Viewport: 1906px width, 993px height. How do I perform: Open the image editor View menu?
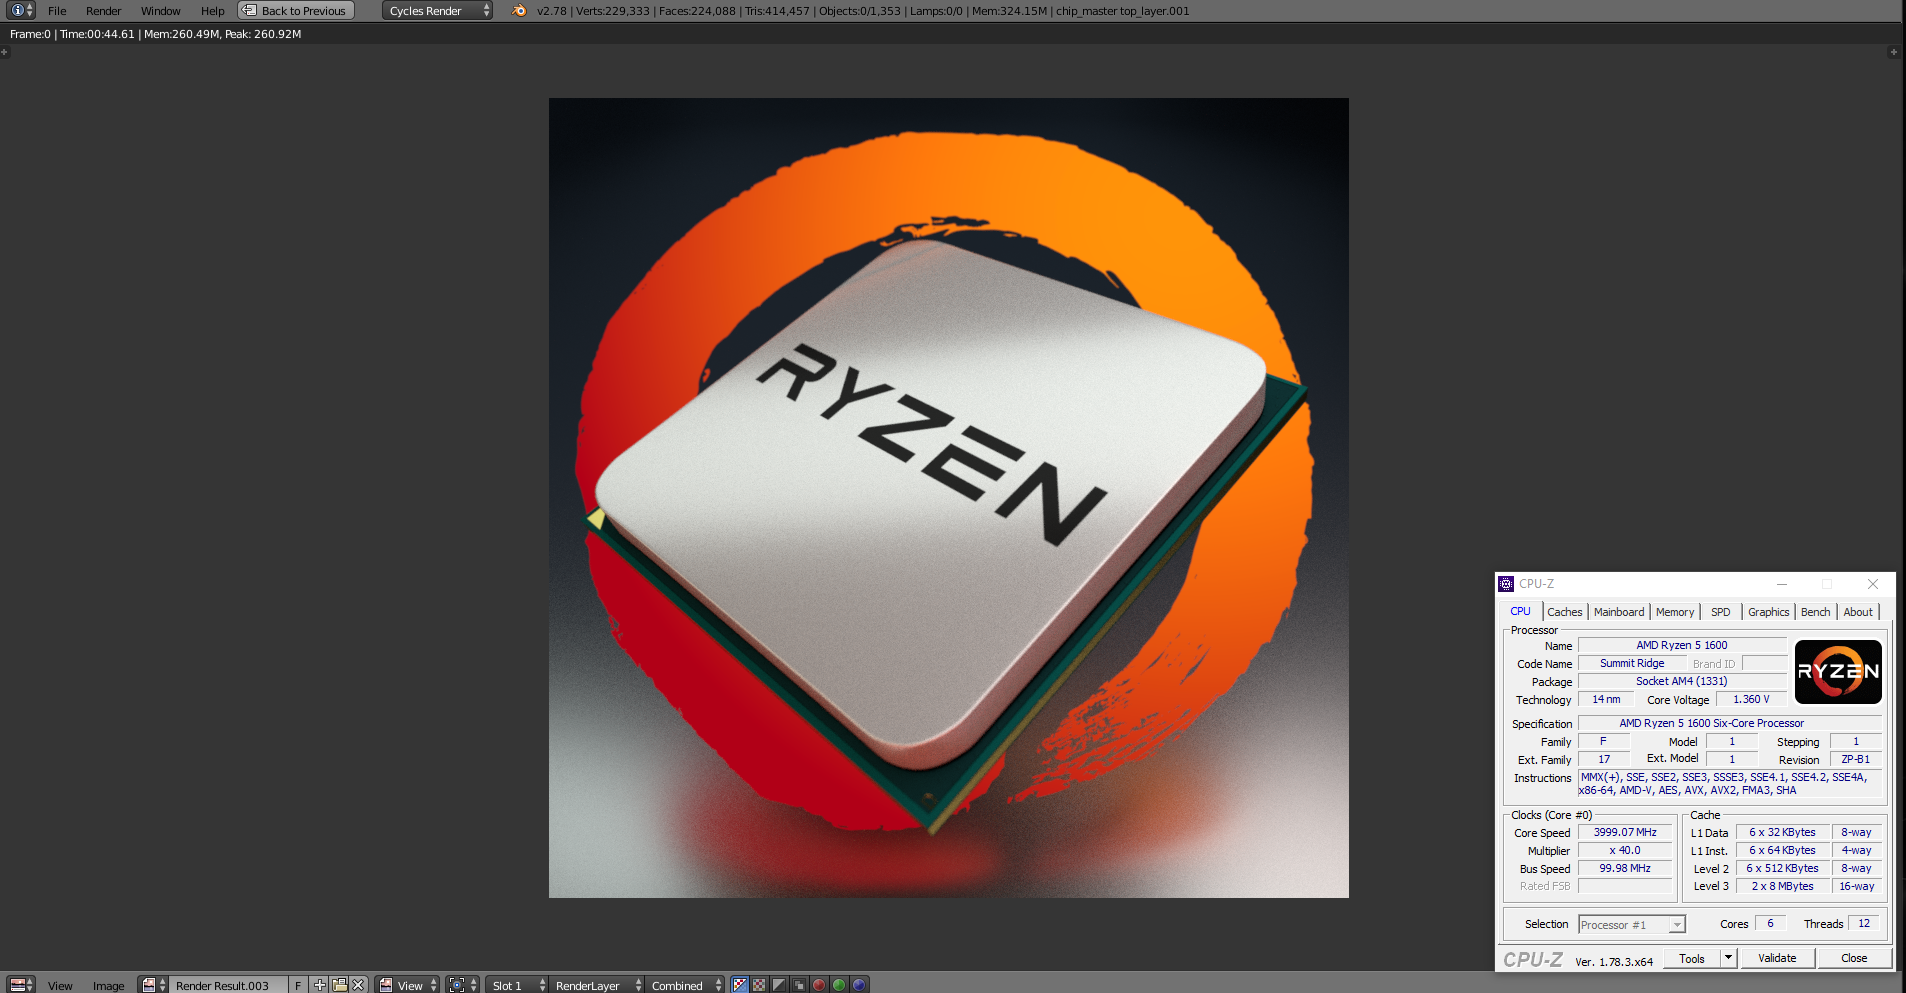(x=60, y=986)
